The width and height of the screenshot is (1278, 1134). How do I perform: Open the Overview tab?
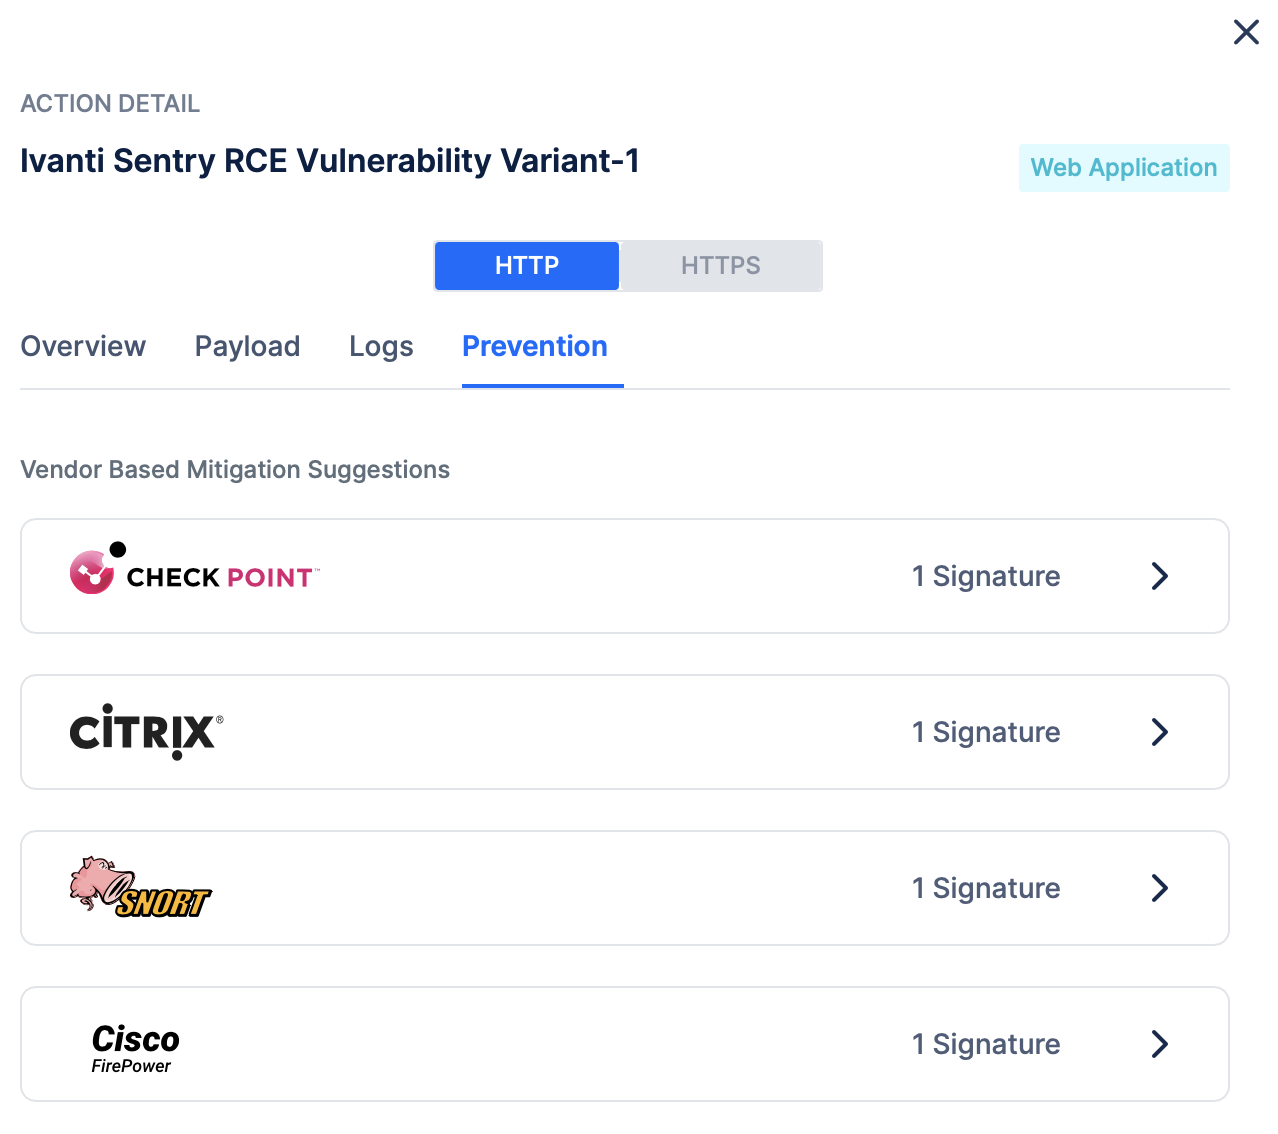pos(83,346)
